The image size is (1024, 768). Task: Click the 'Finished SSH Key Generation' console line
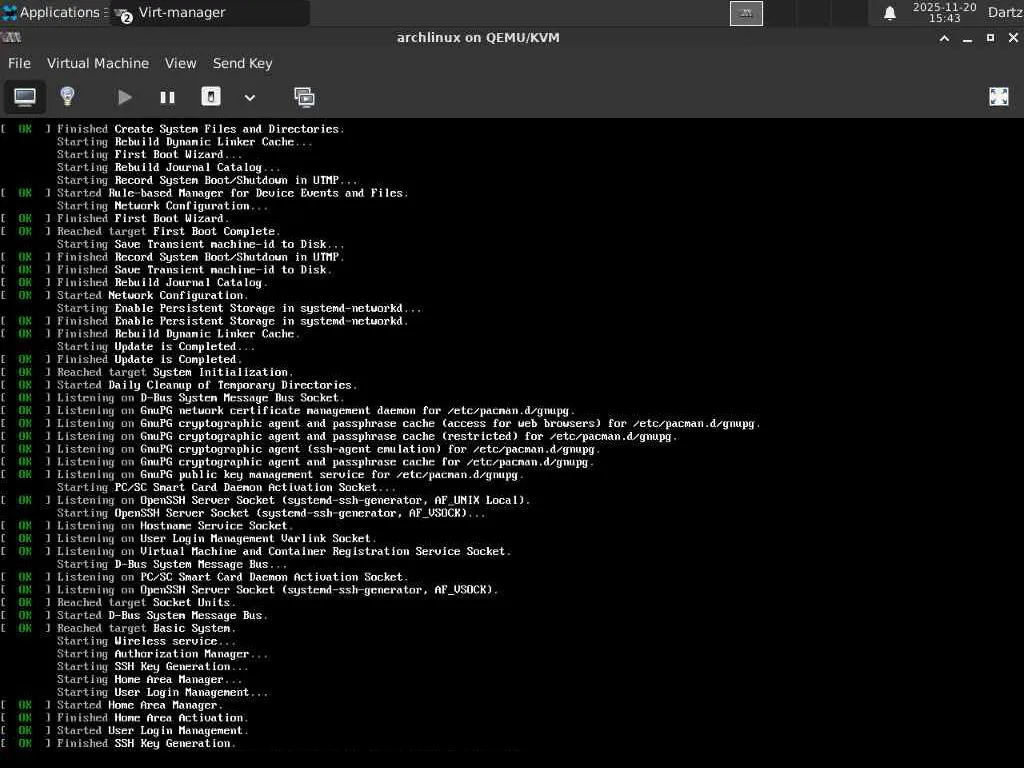coord(118,743)
